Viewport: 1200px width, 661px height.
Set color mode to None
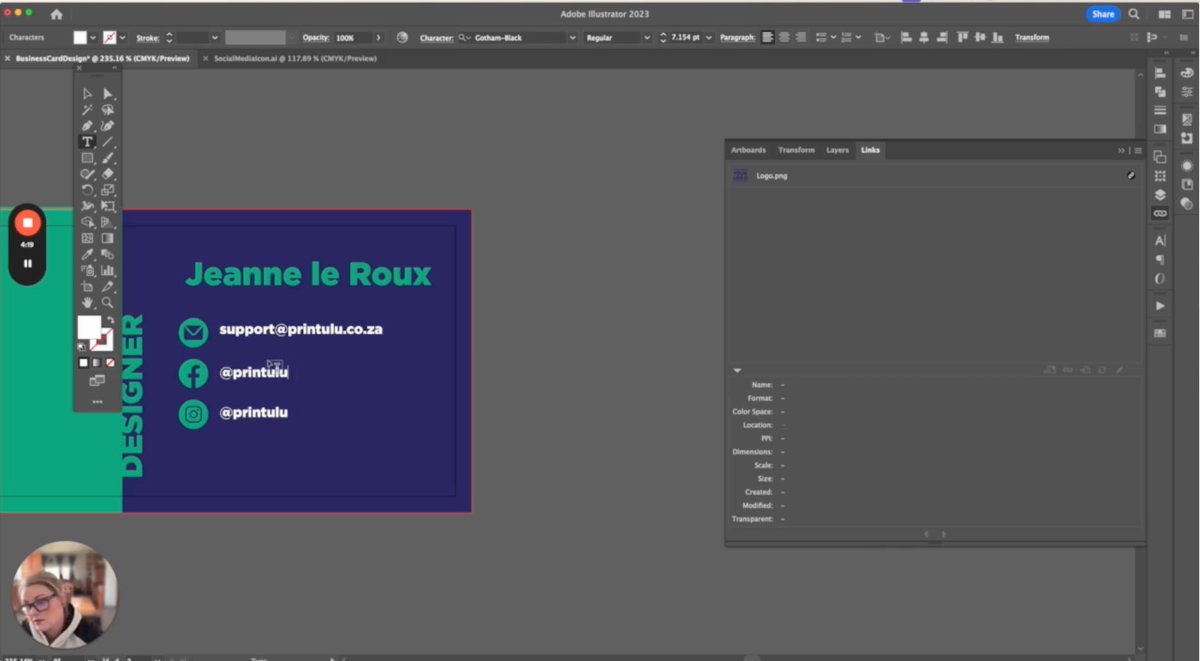110,362
